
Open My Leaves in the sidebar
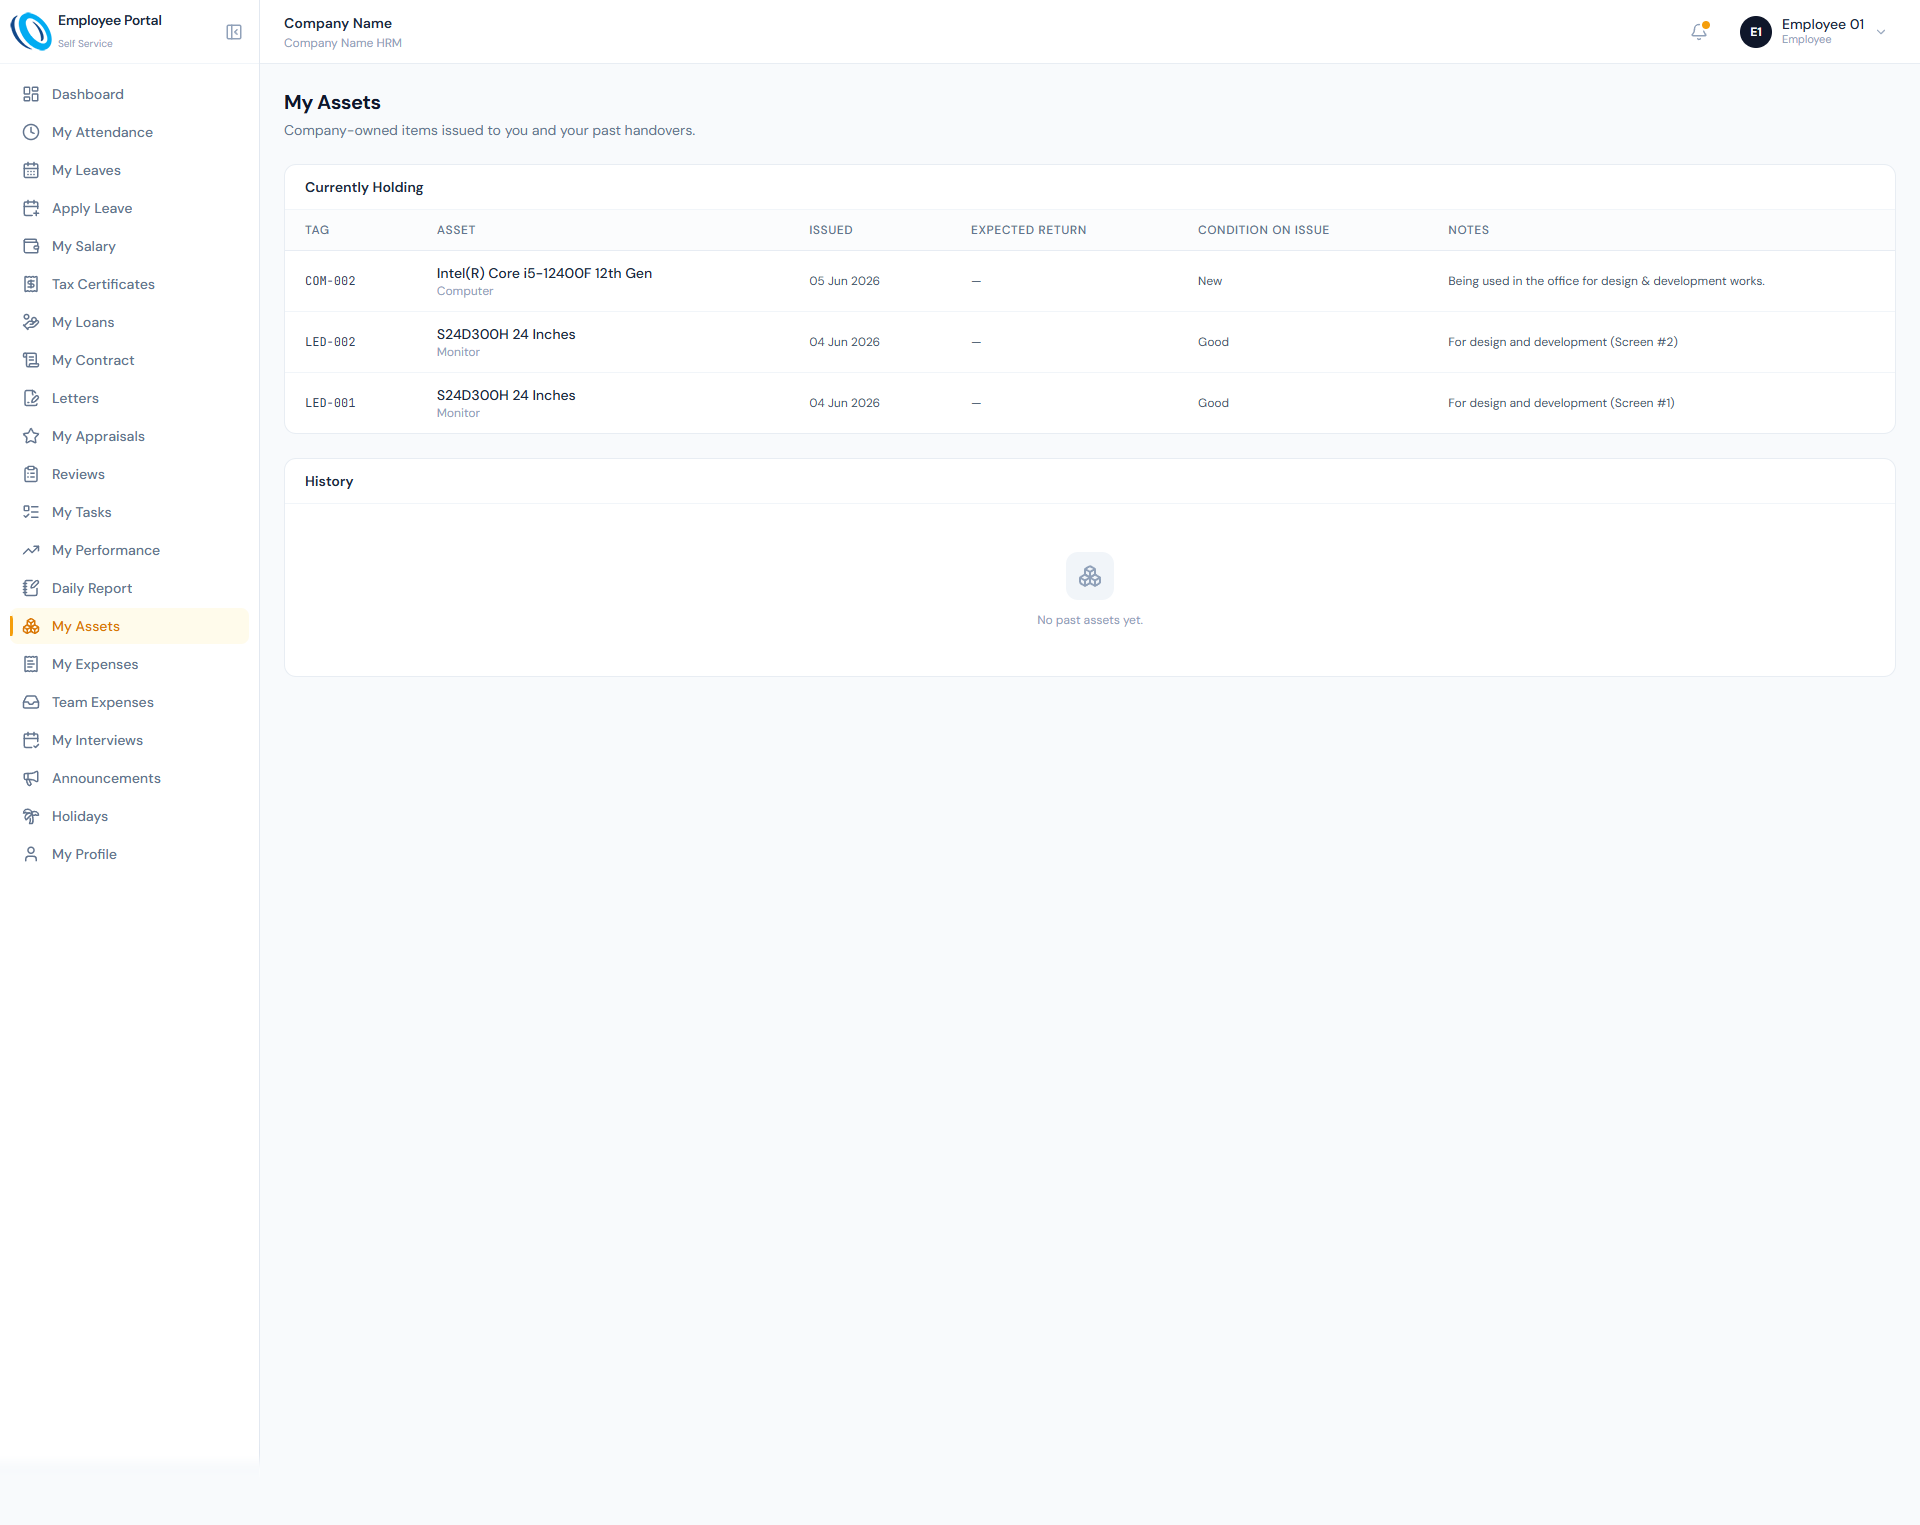pos(130,170)
